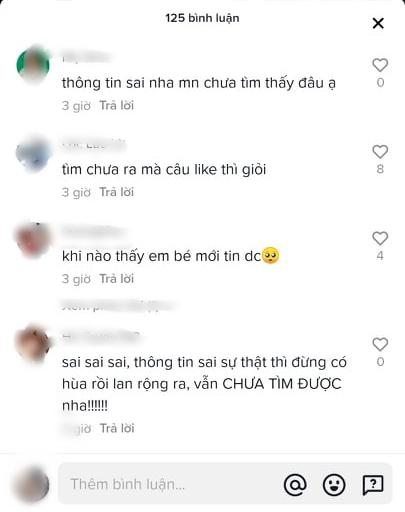Open avatar of fourth commenter
The width and height of the screenshot is (405, 512).
[x=32, y=344]
